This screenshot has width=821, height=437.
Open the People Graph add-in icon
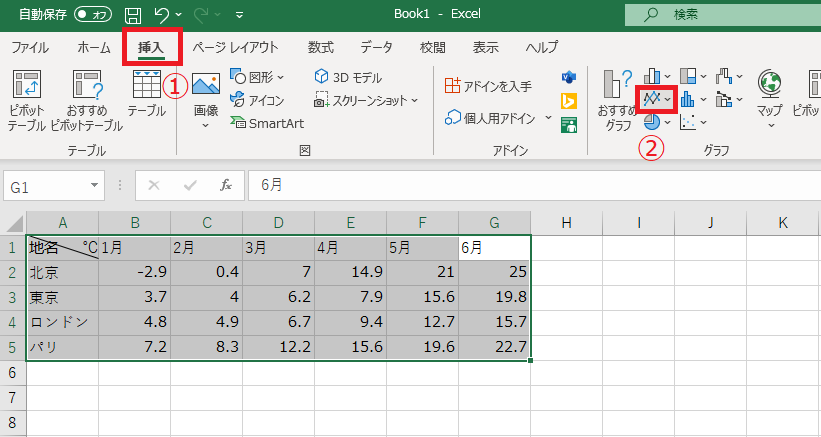[x=569, y=125]
